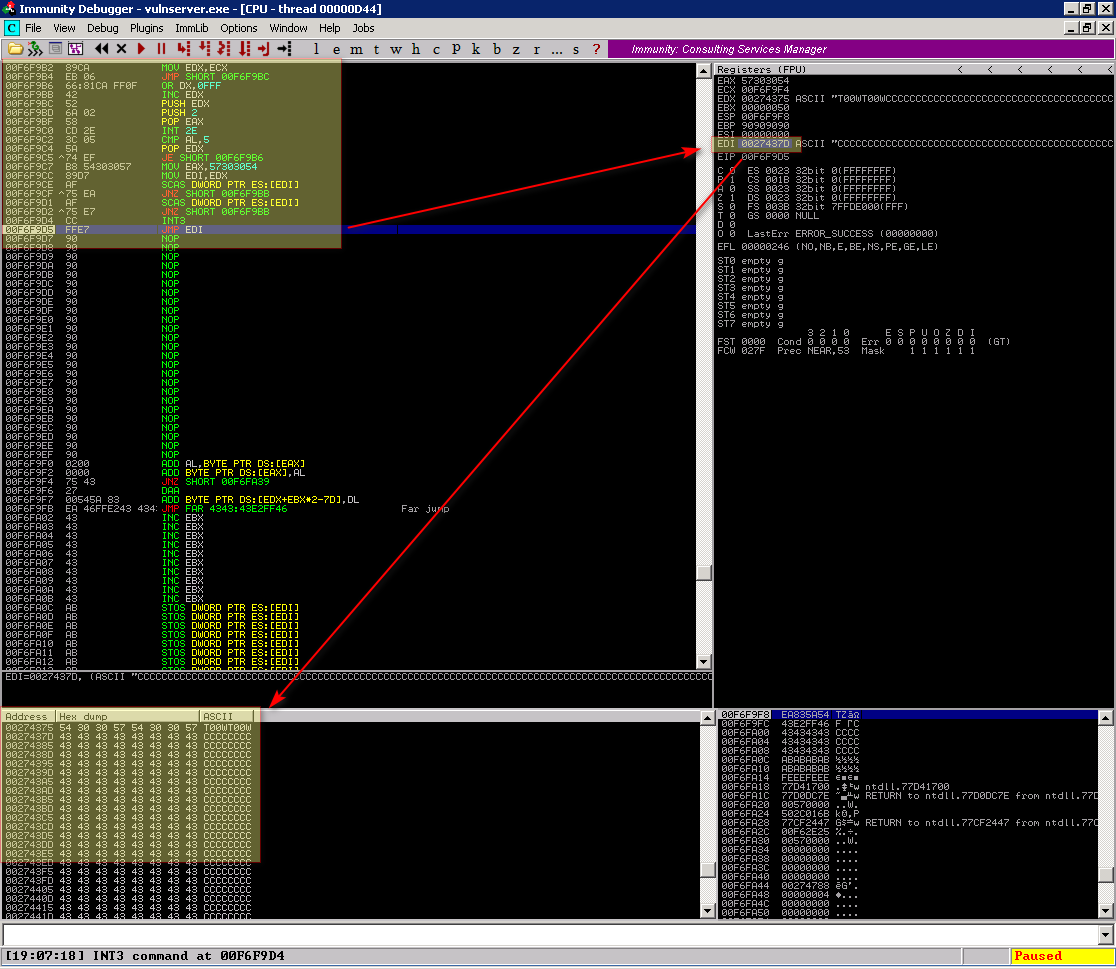Select MOV EAX,57303054 instruction line
The height and width of the screenshot is (969, 1116).
click(349, 167)
